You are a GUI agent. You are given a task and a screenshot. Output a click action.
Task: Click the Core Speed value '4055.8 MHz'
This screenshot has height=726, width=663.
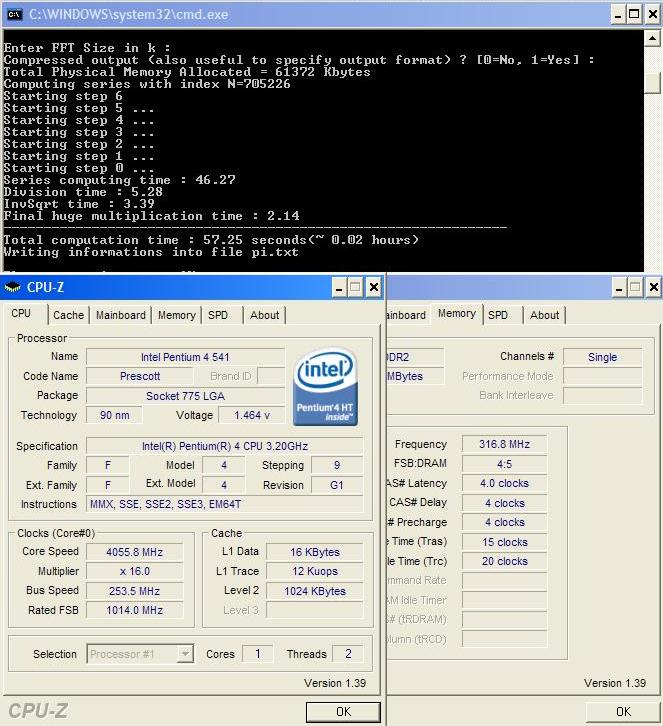coord(134,552)
